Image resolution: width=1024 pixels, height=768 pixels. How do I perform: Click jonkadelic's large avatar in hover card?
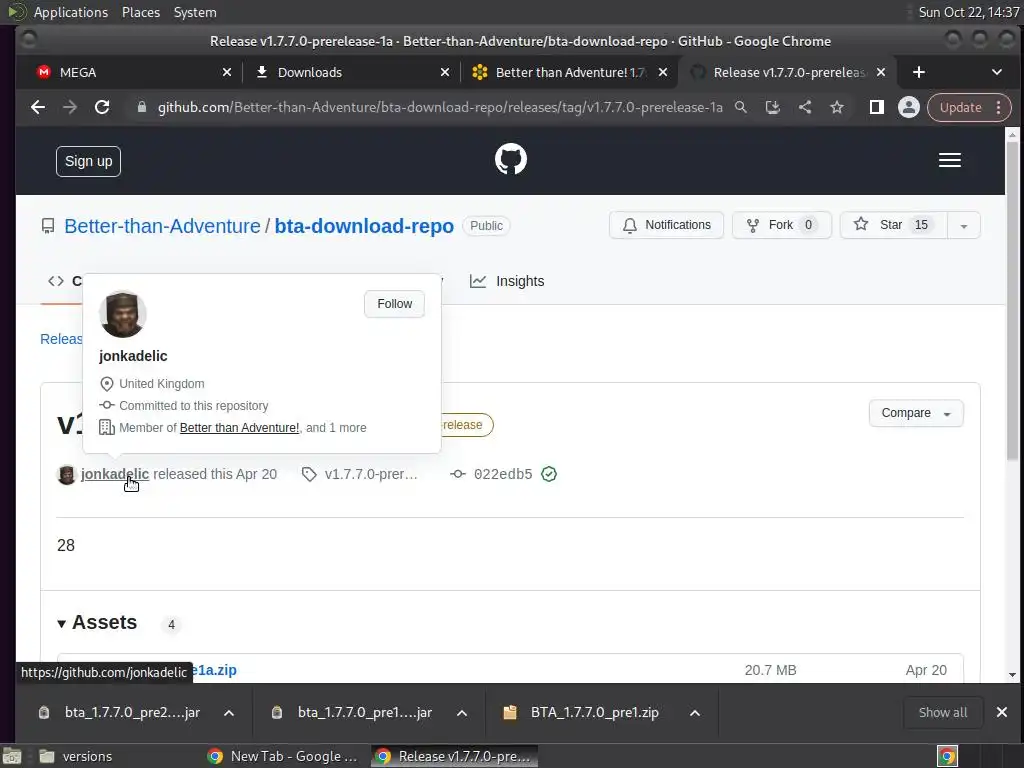coord(123,314)
